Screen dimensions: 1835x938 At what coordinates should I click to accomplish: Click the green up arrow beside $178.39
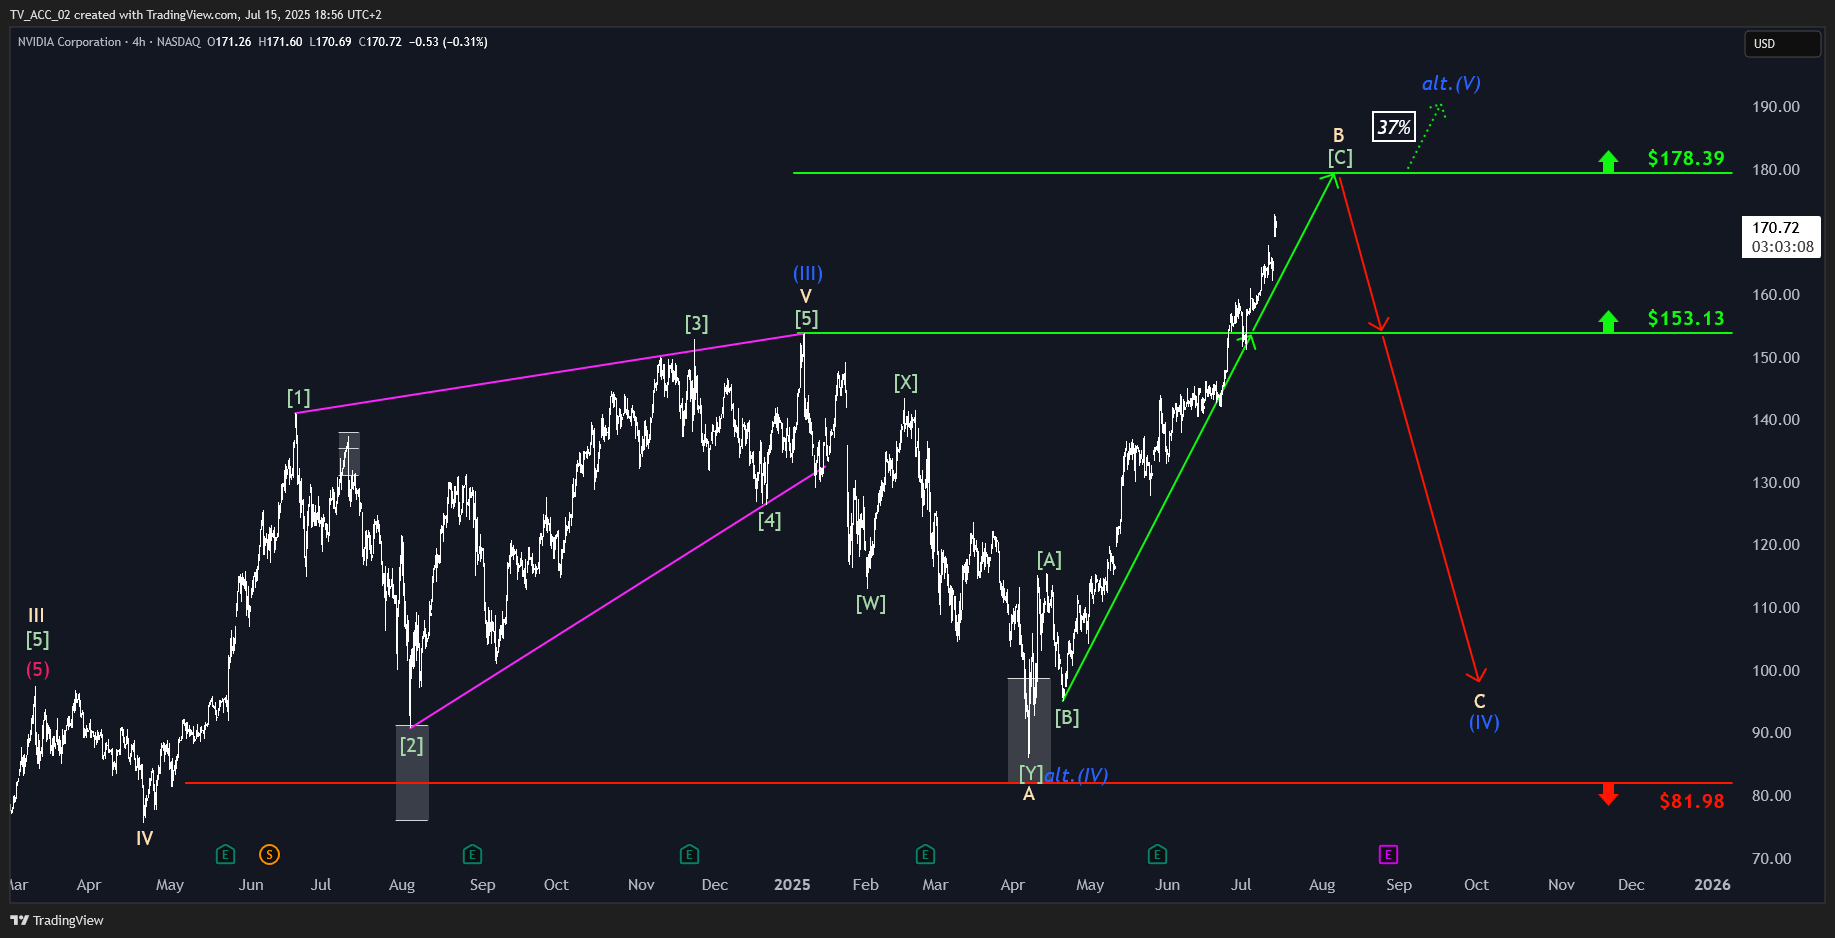click(1608, 161)
